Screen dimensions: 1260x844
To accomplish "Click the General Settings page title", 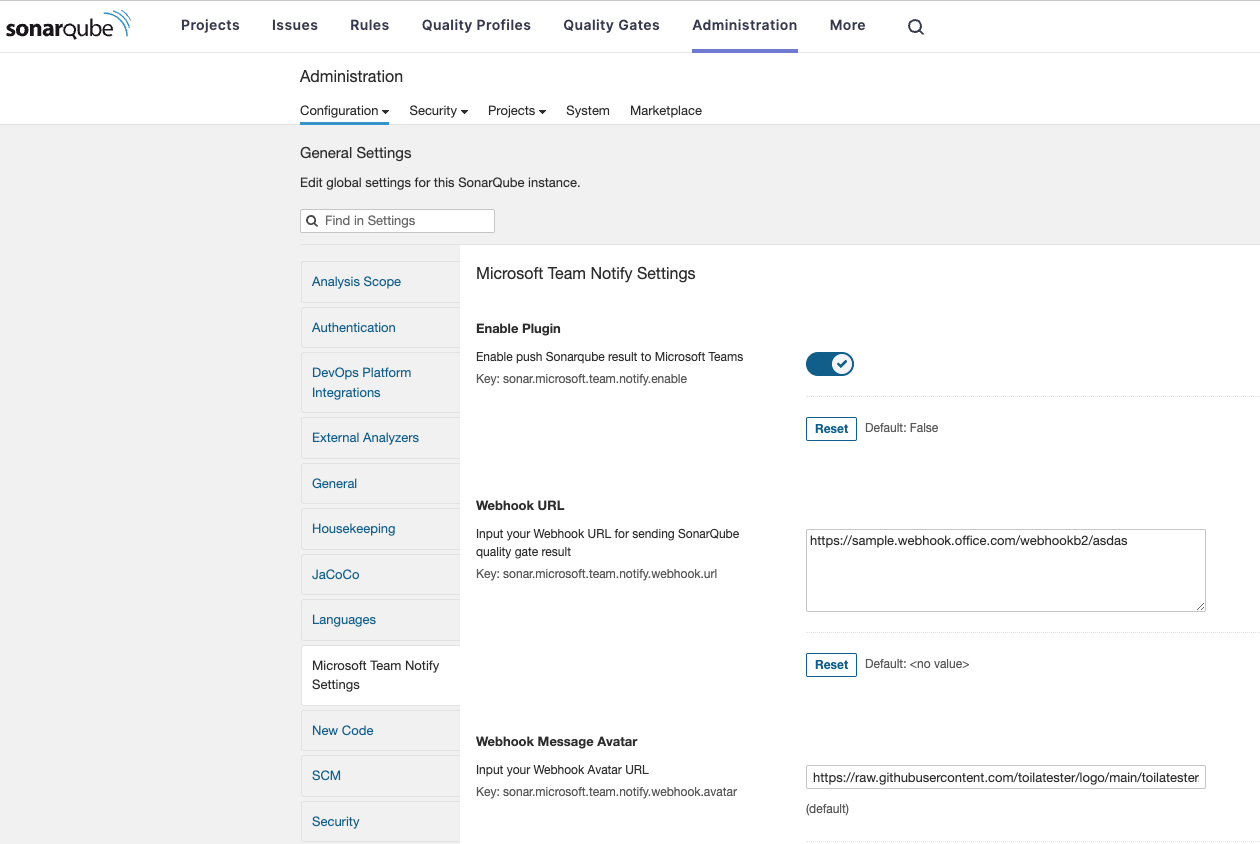I will pos(356,153).
